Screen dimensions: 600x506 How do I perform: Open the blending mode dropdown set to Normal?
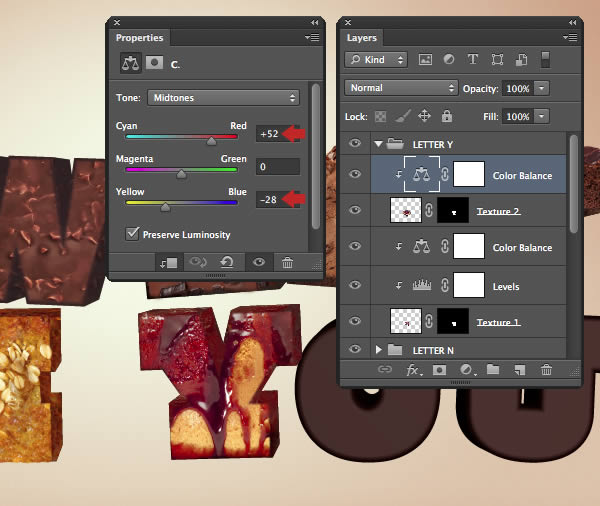click(401, 88)
